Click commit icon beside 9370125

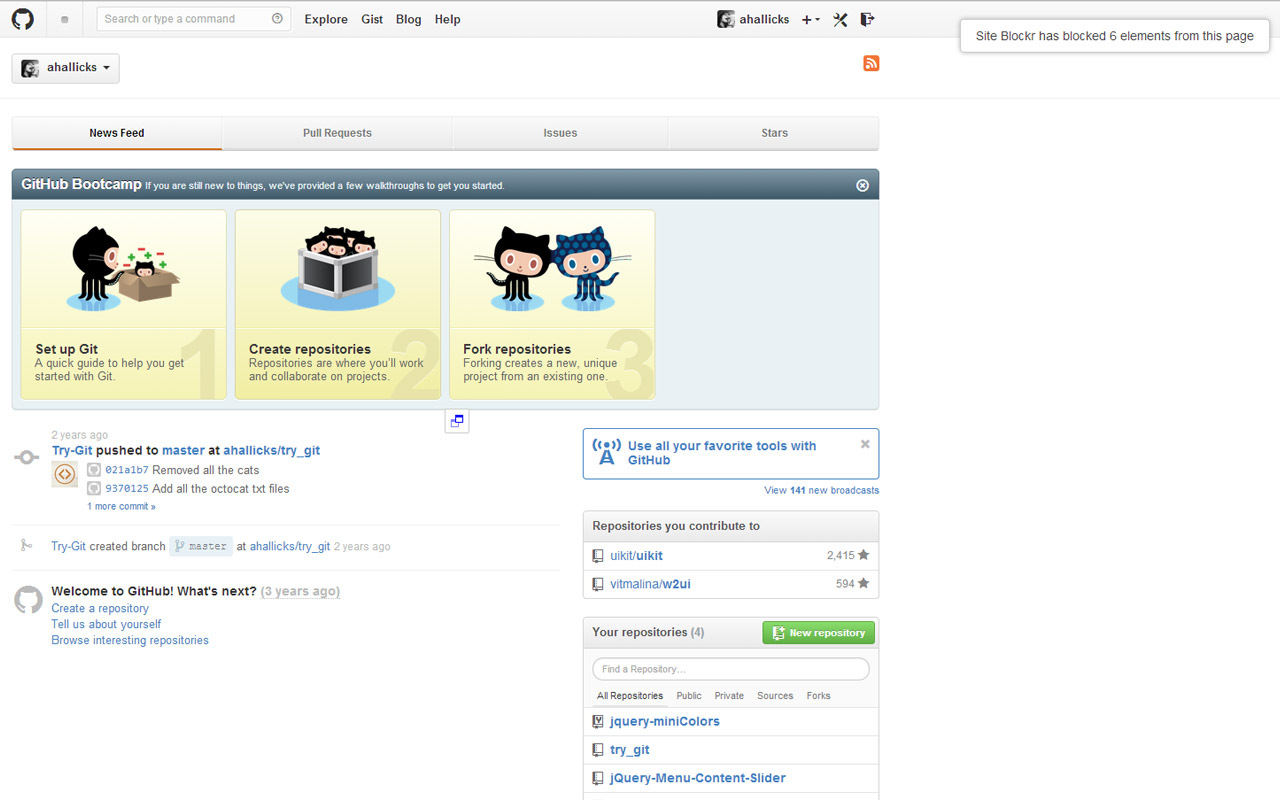(94, 489)
